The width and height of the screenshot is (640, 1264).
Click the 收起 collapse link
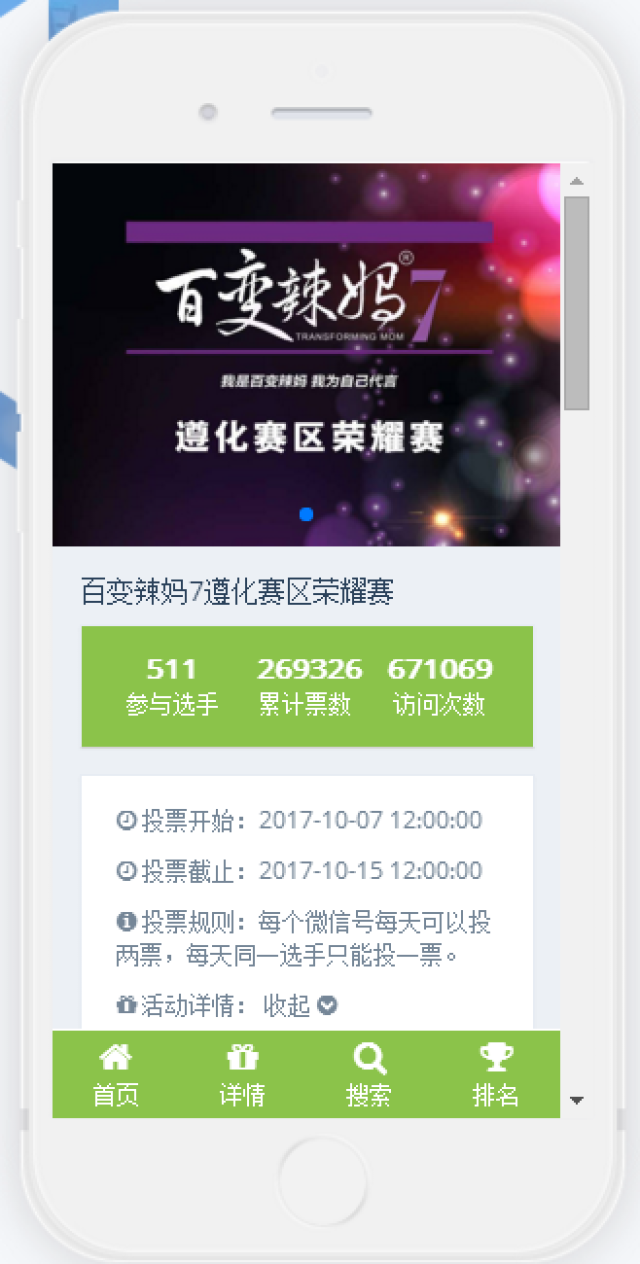point(287,1005)
